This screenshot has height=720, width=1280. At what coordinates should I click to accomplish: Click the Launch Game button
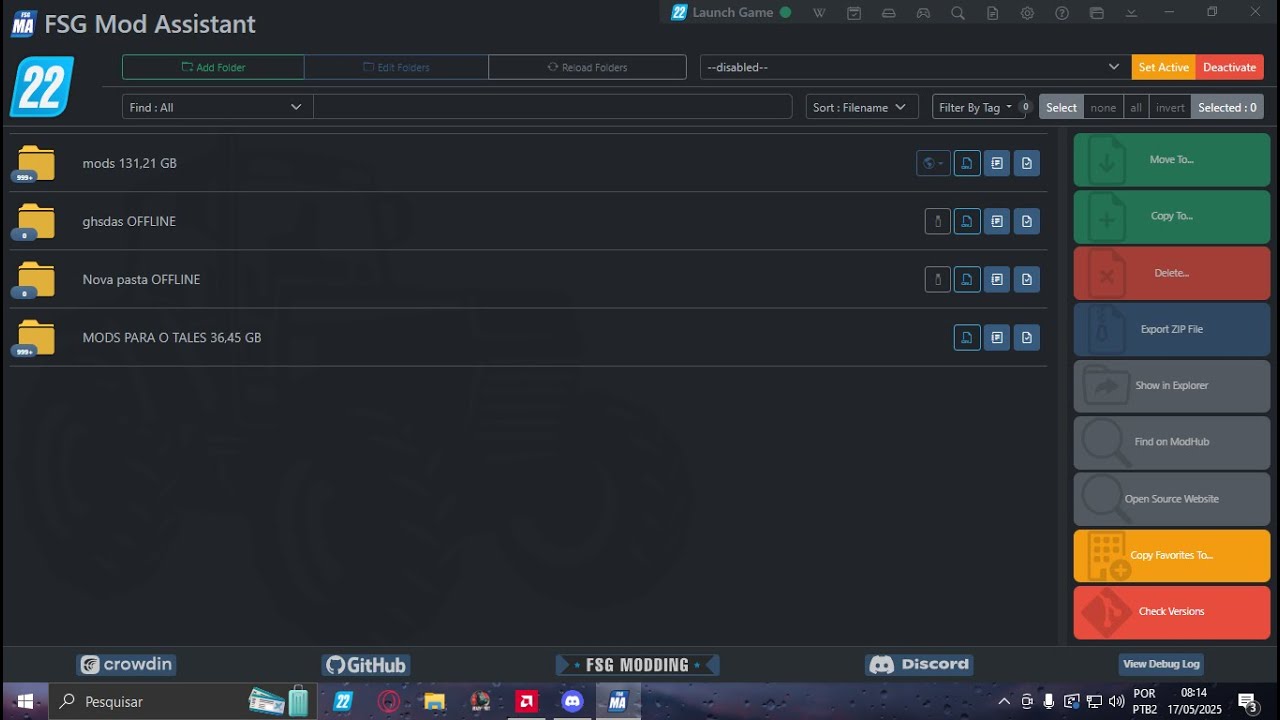(x=731, y=13)
